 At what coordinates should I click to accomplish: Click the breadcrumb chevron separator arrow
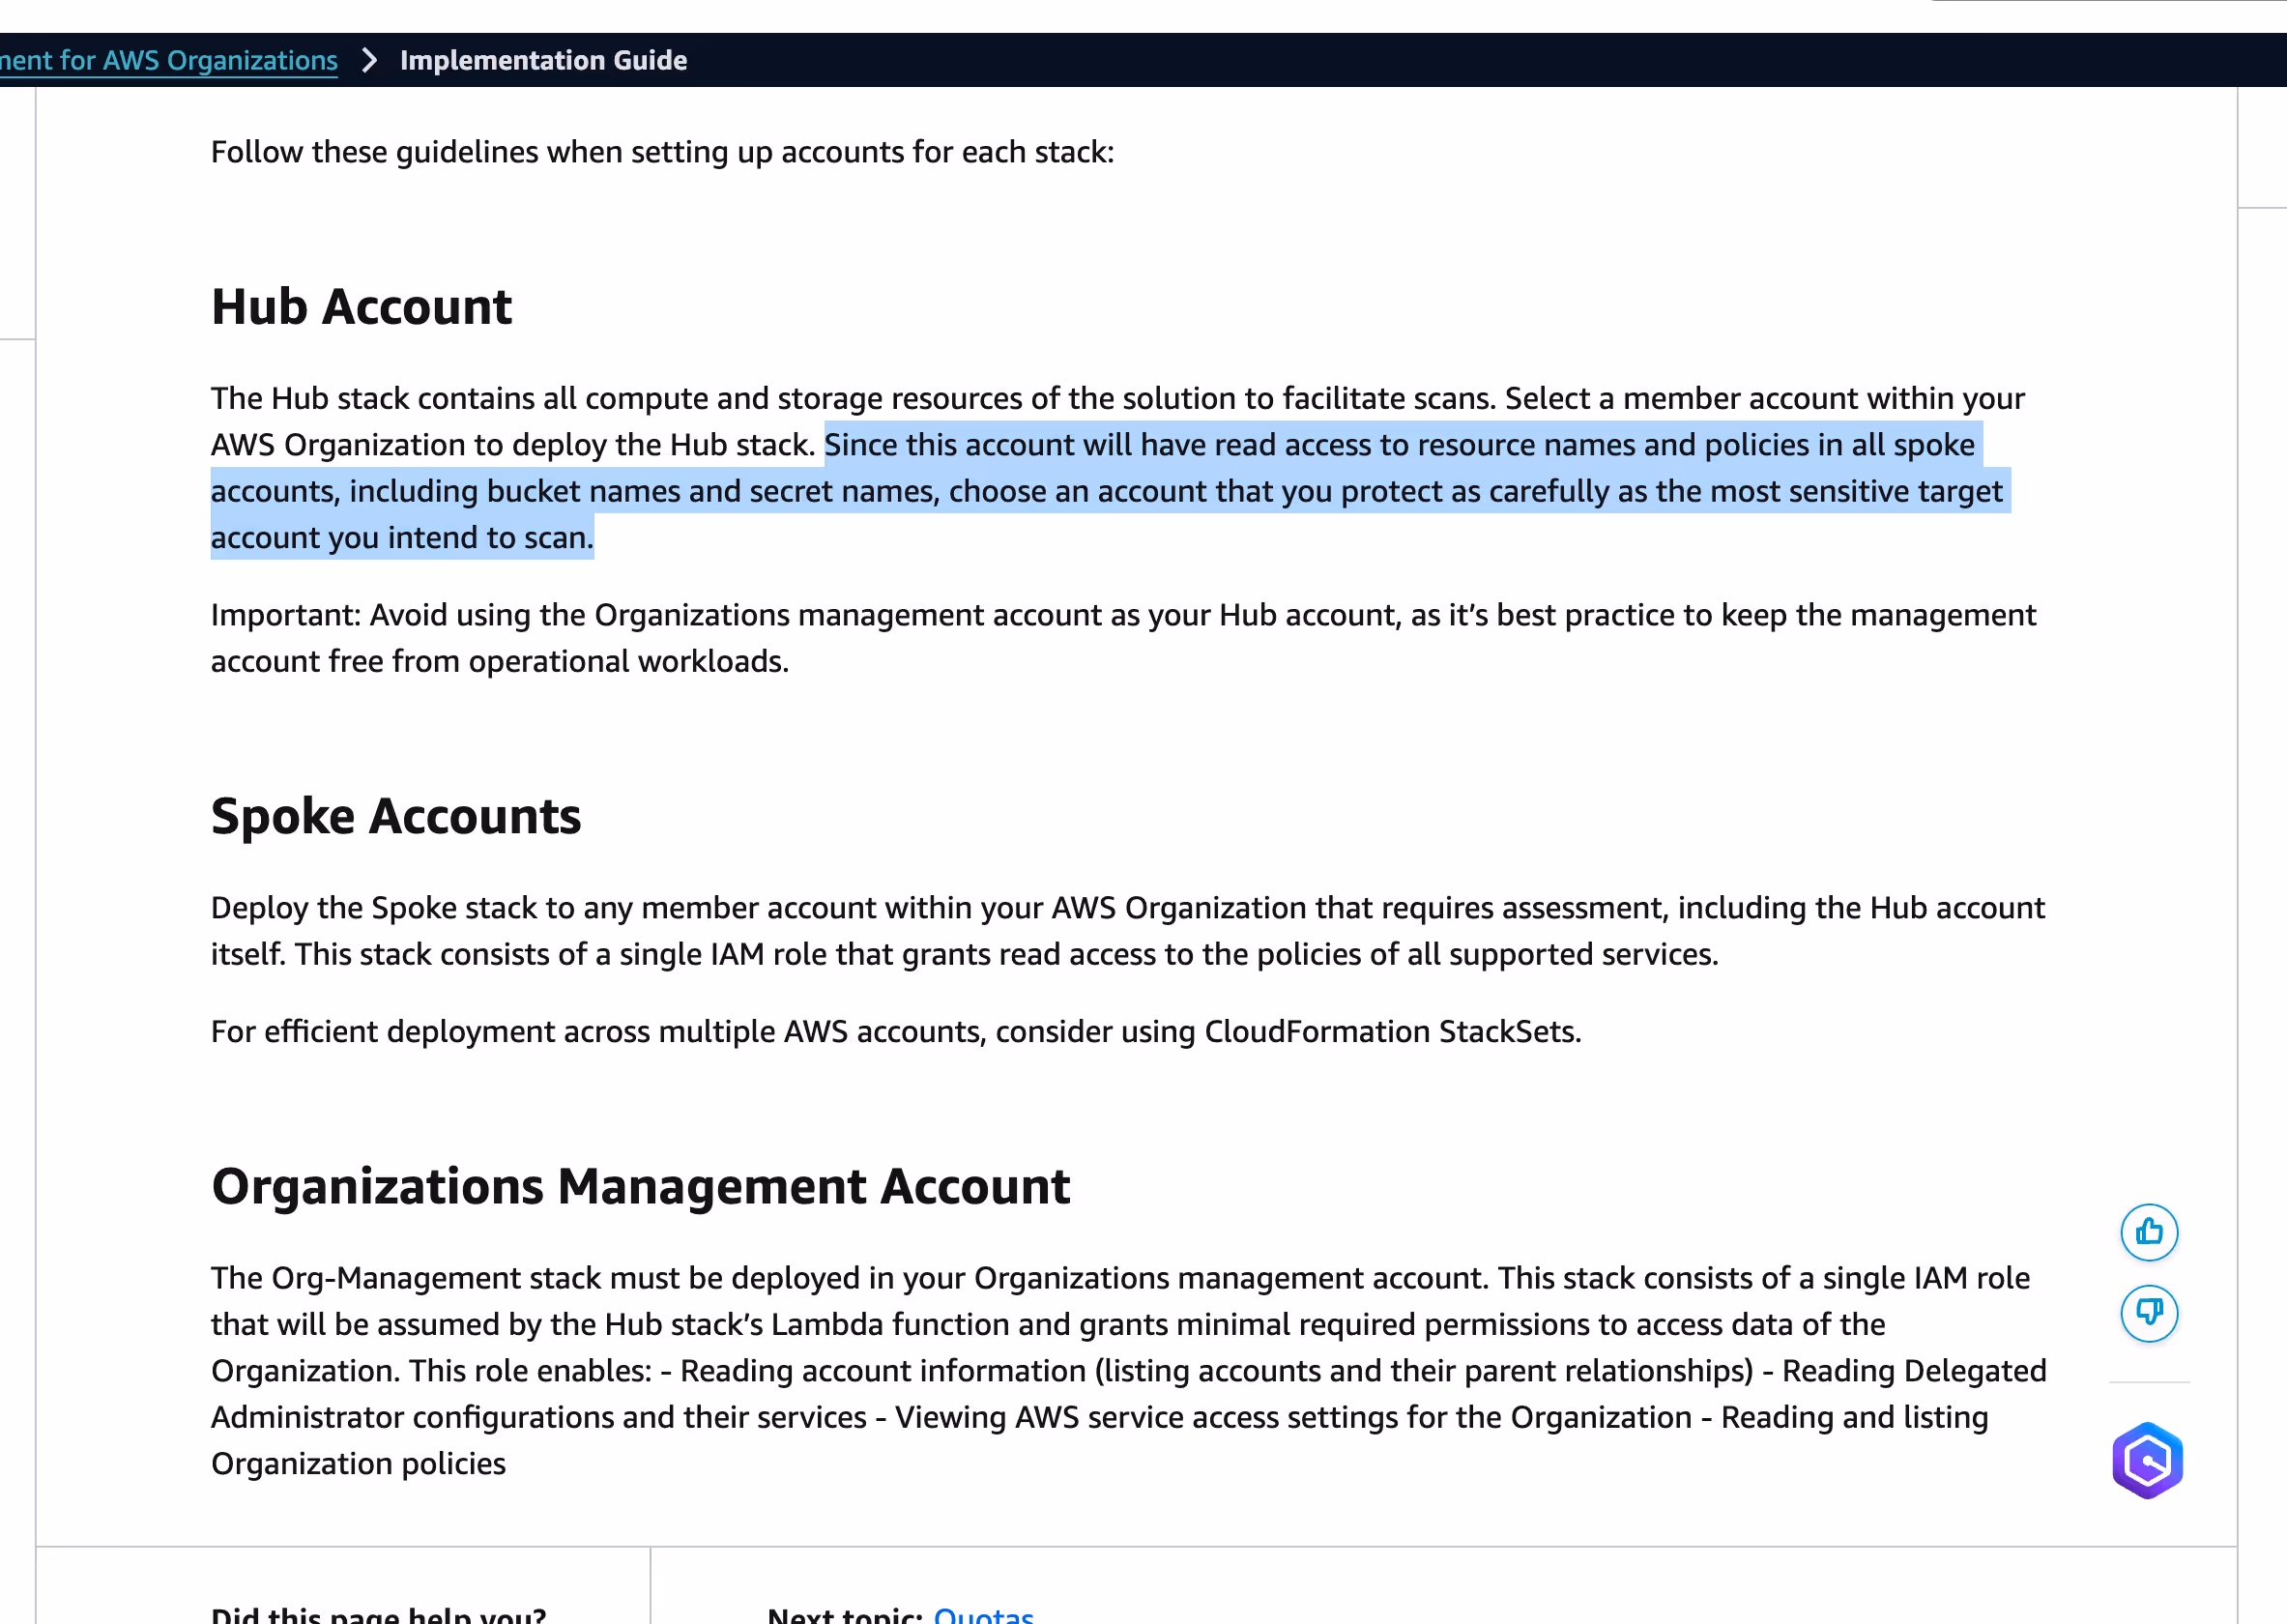[369, 60]
